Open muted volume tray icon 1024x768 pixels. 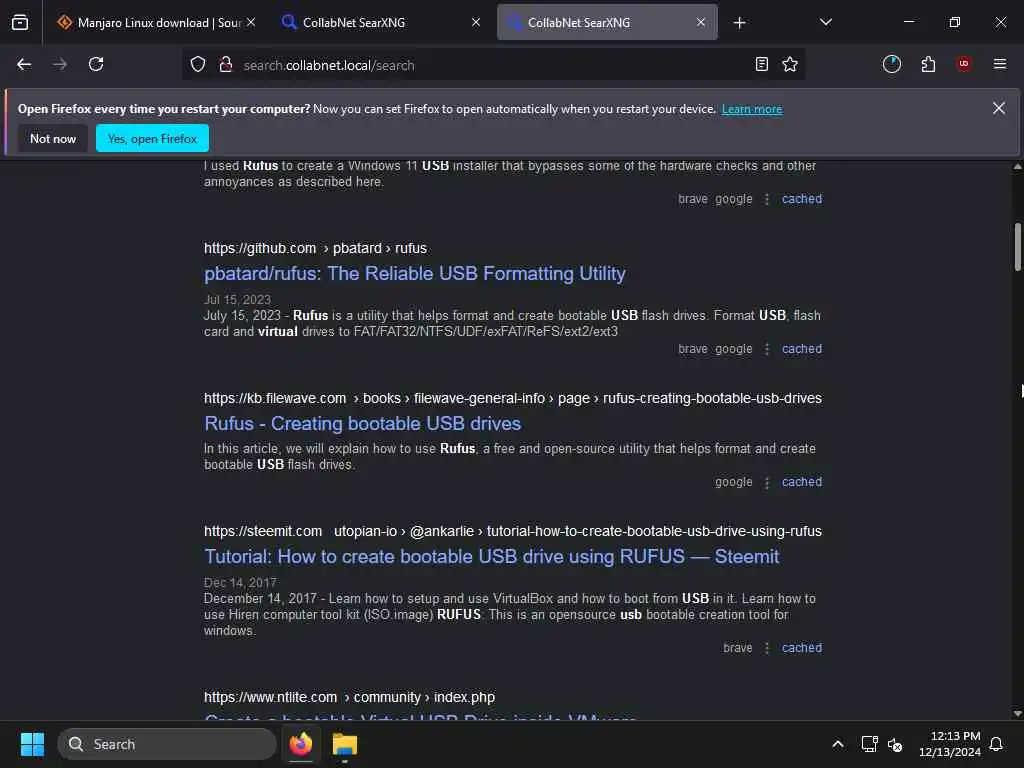coord(895,744)
